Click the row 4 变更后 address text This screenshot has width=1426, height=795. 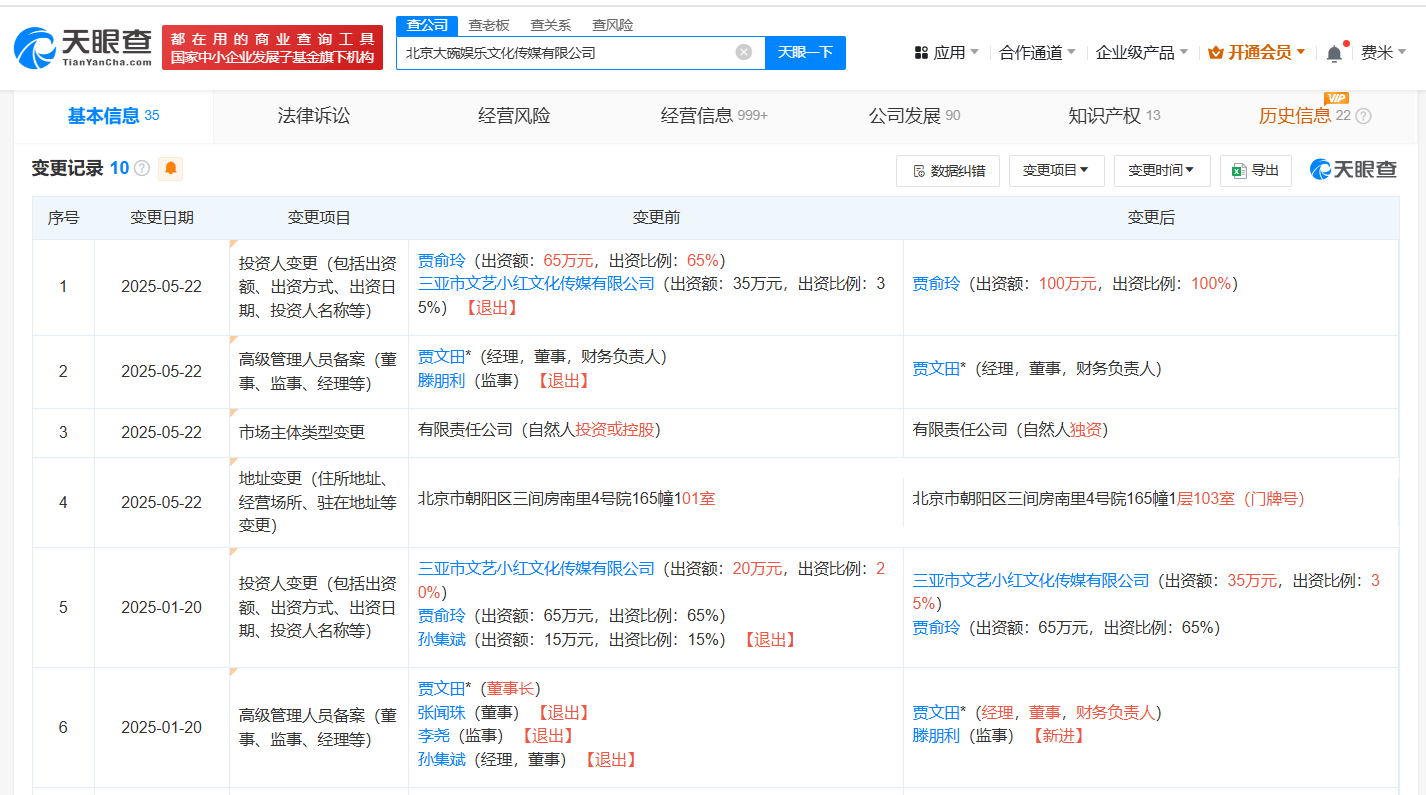(x=1109, y=498)
